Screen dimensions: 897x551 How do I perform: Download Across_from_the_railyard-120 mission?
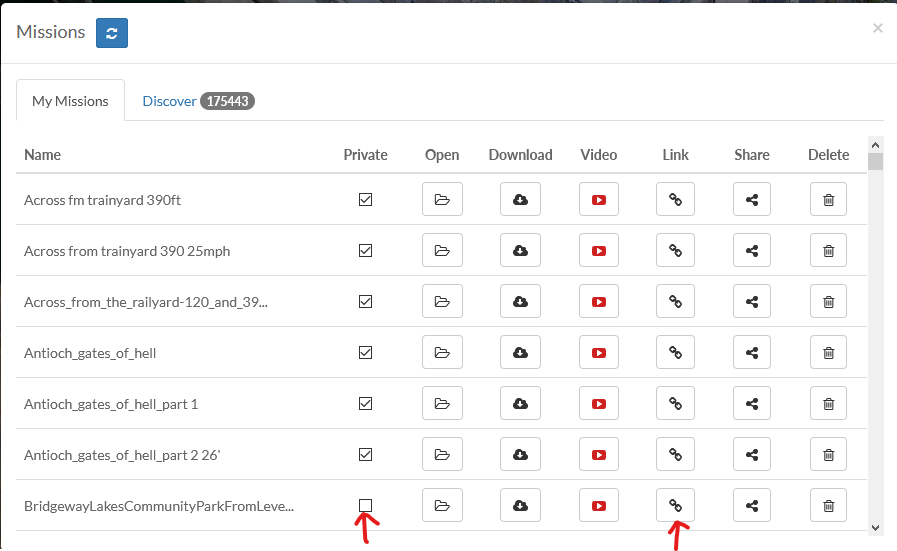(520, 301)
